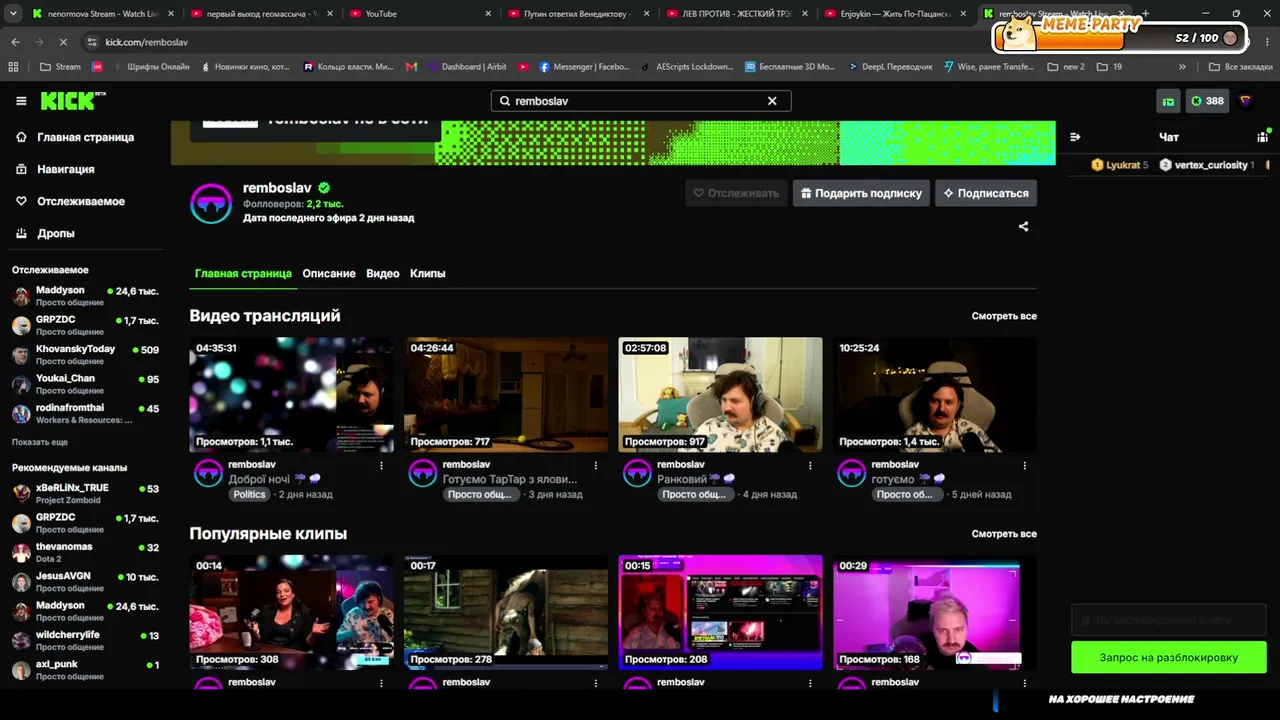Open options menu for the video posted 5 дней назад

(1025, 466)
